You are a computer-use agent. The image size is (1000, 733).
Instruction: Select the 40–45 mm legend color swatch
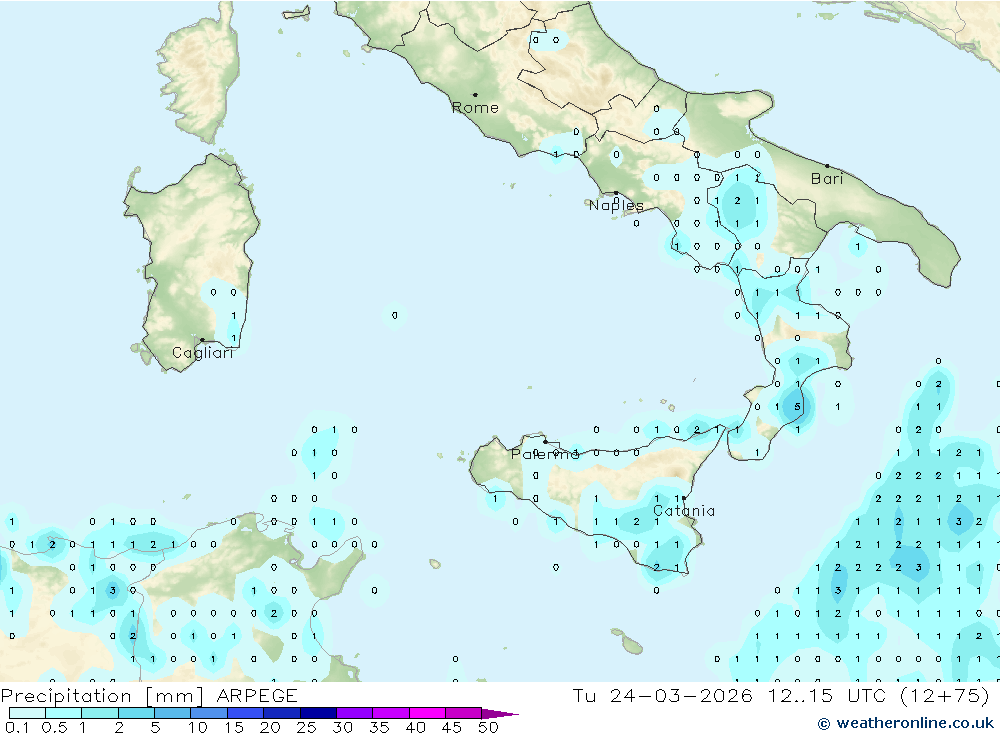pos(427,713)
